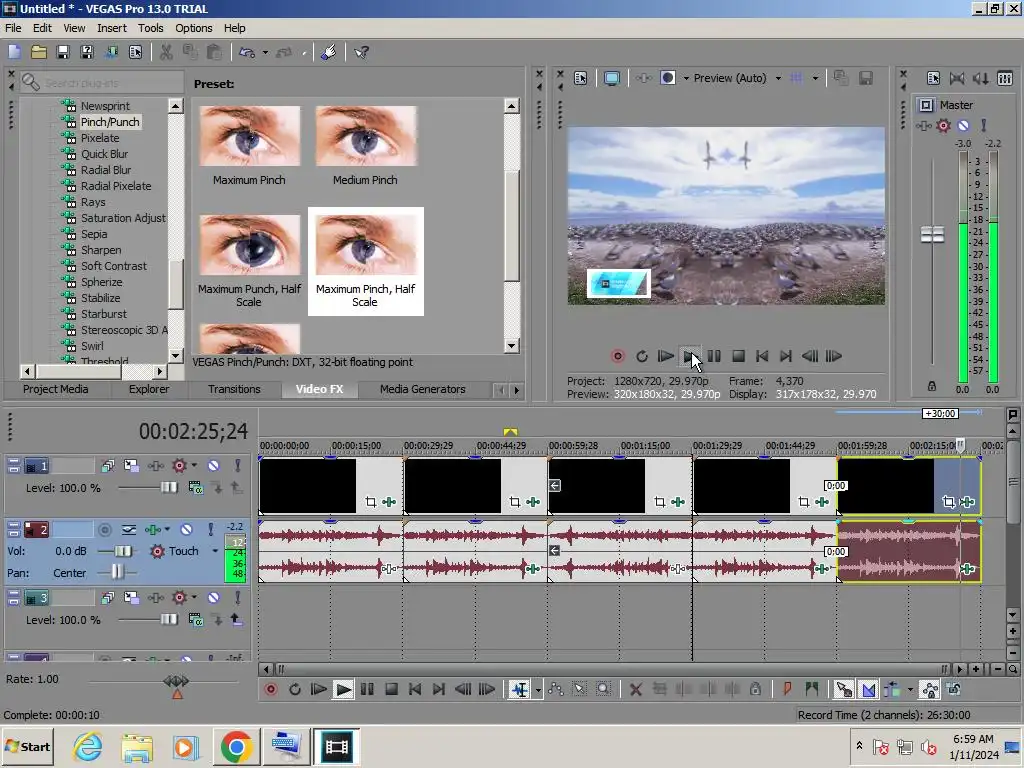Create a new project from main toolbar
1024x768 pixels.
[x=14, y=52]
